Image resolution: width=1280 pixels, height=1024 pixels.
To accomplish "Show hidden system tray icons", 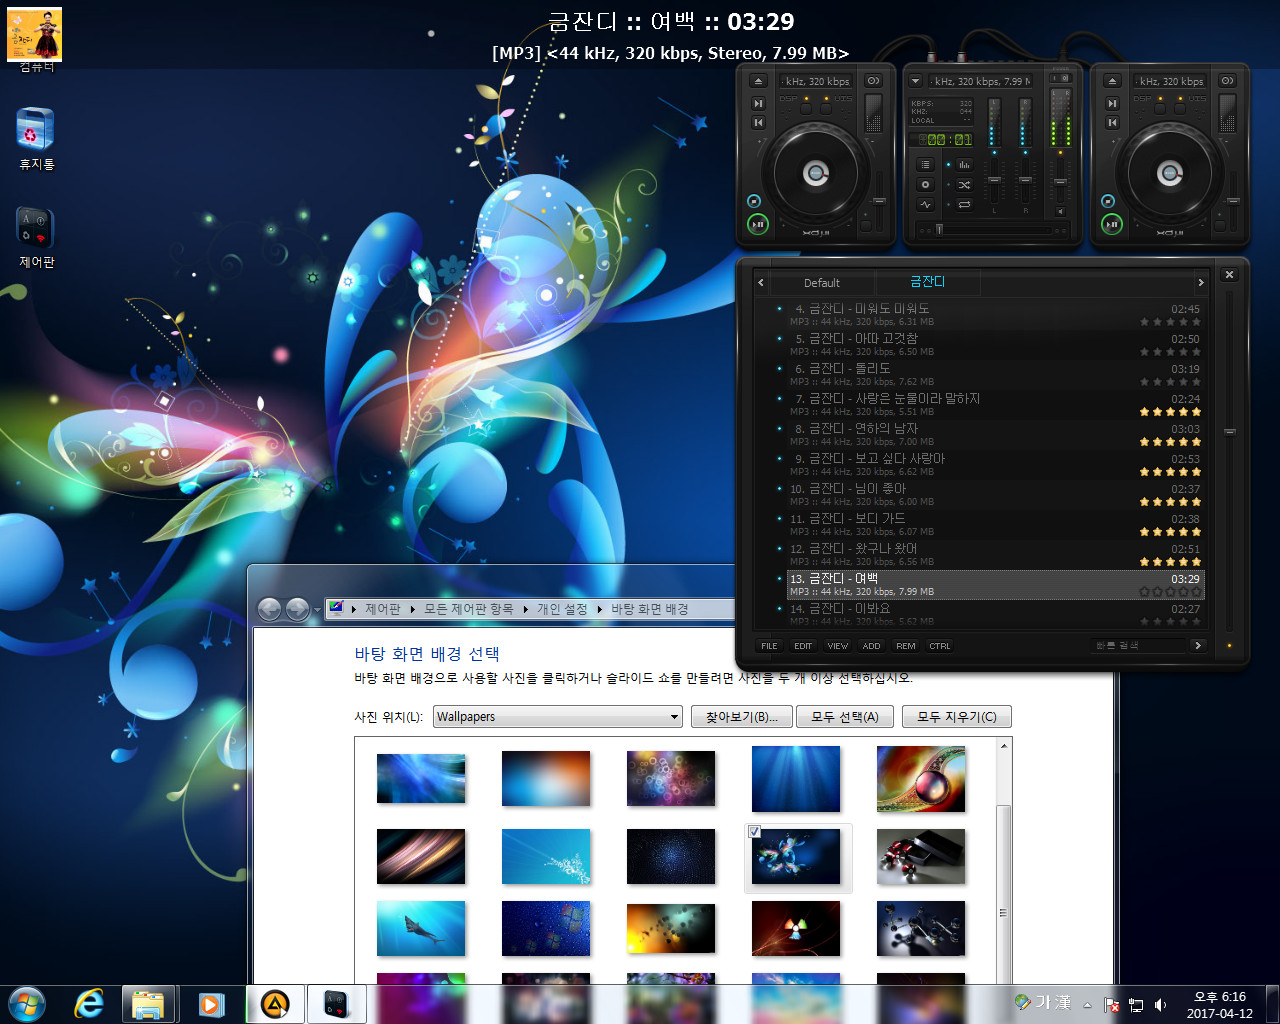I will 1087,1004.
